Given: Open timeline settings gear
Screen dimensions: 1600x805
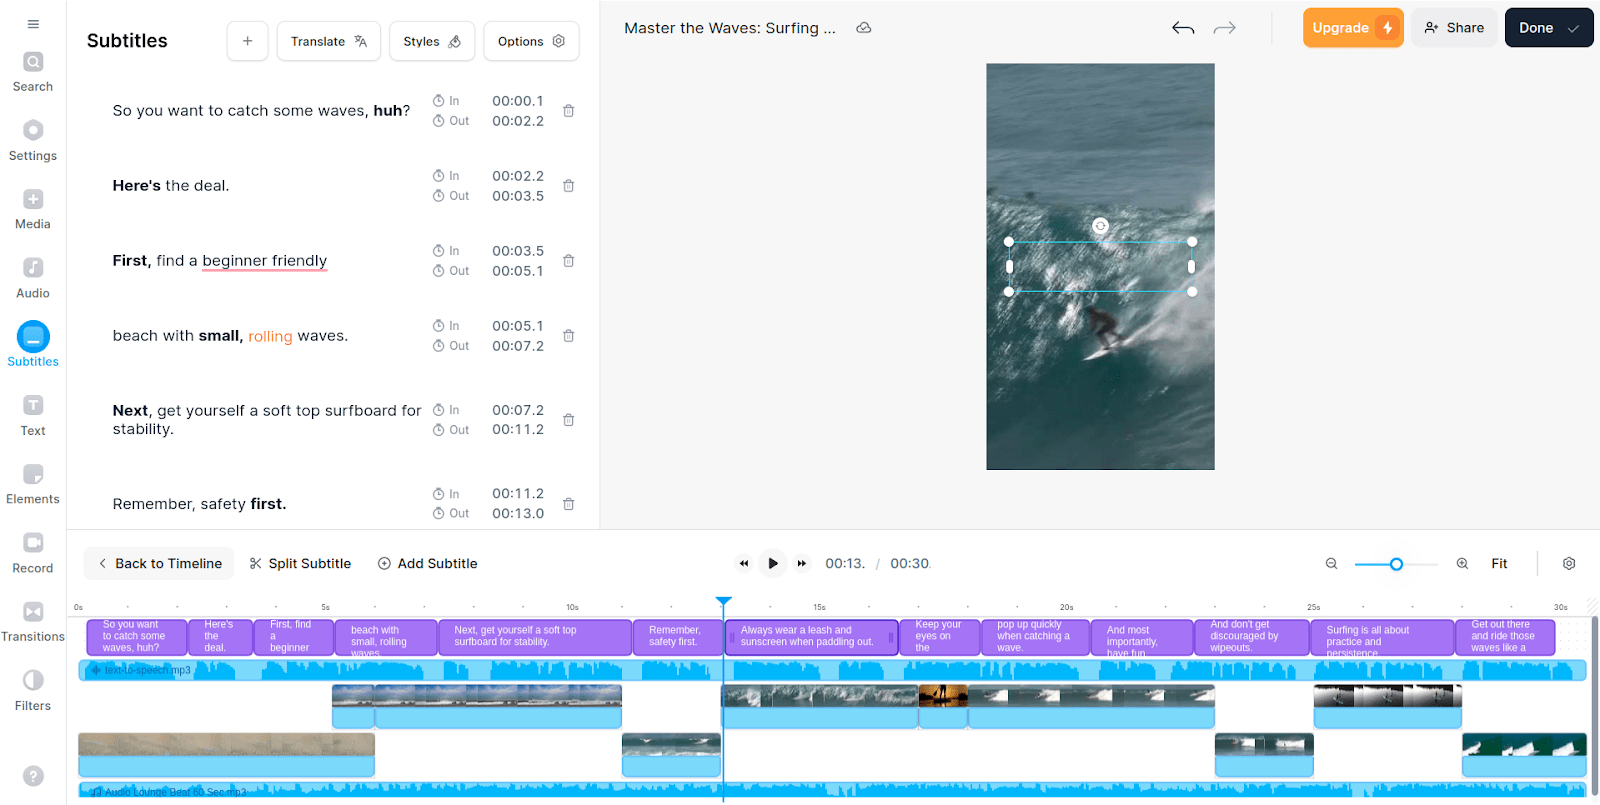Looking at the screenshot, I should [1569, 564].
